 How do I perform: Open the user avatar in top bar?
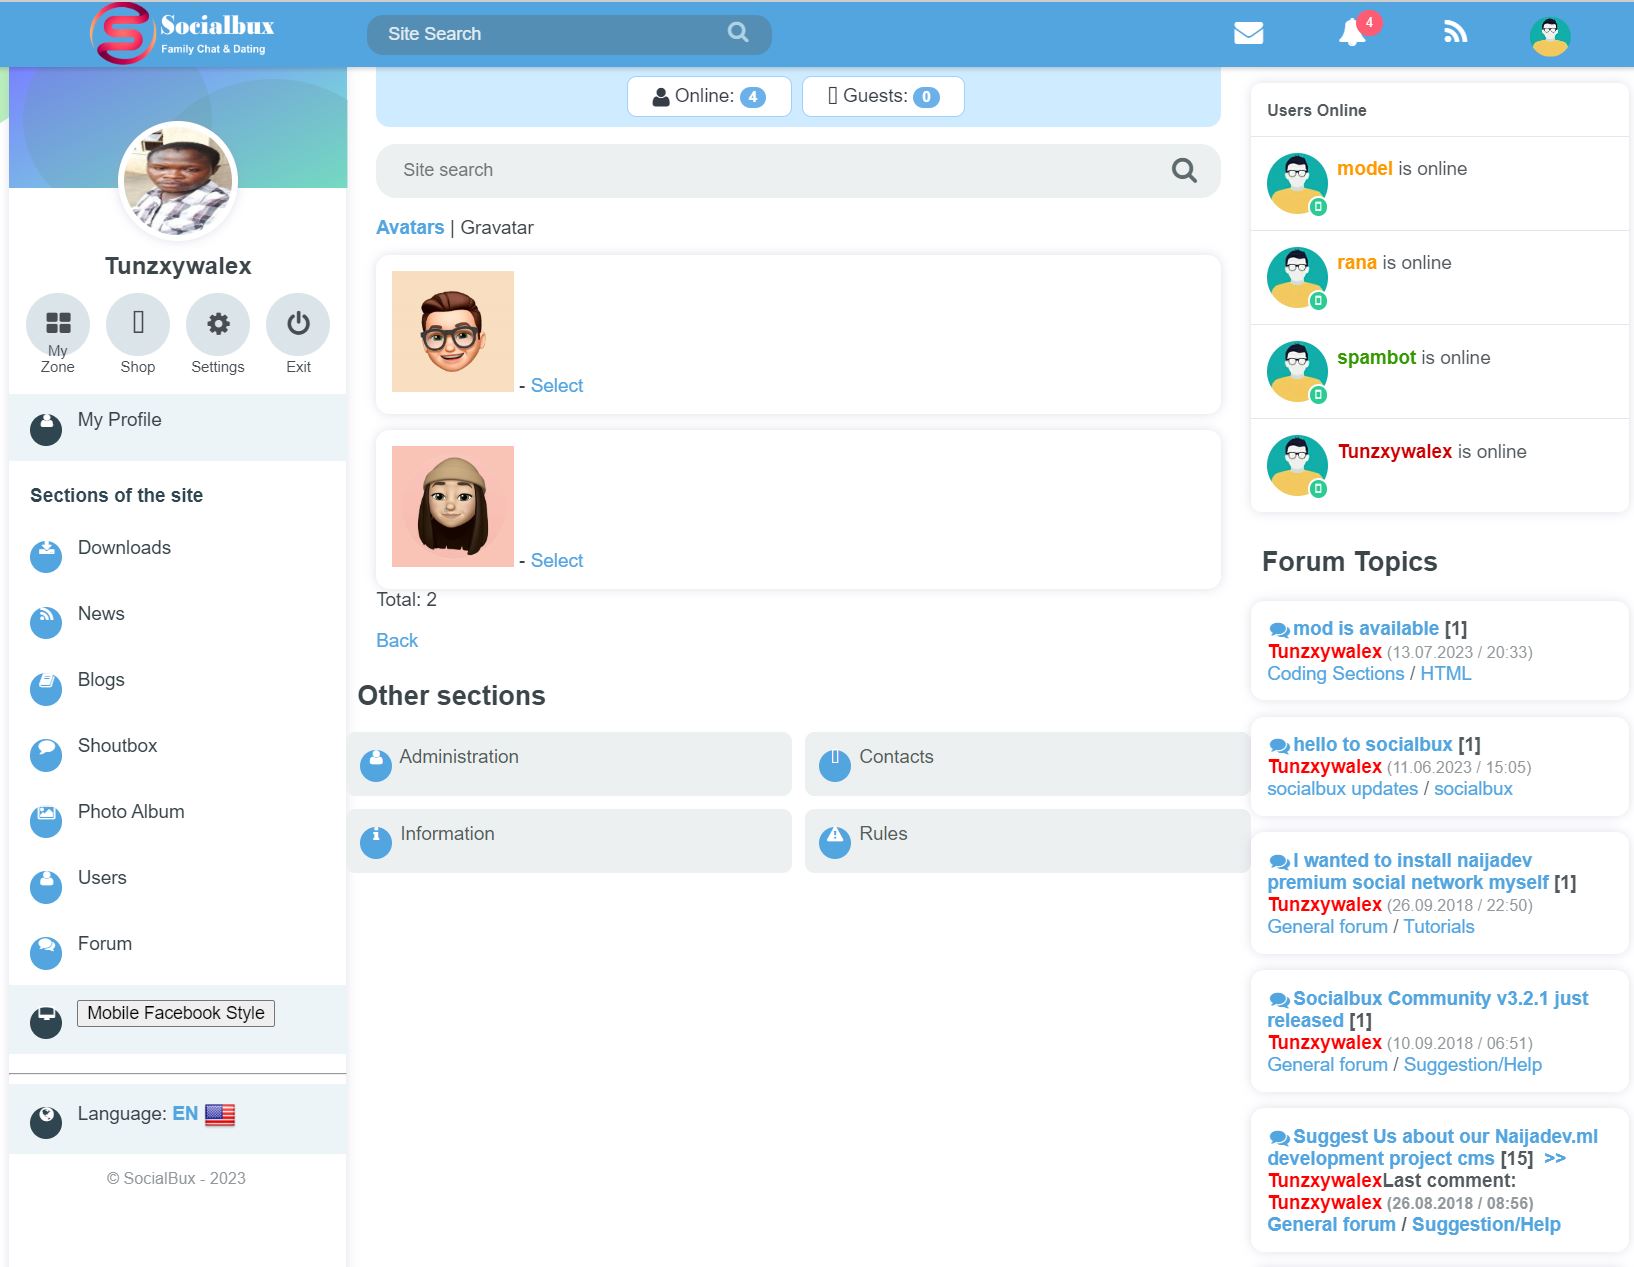pyautogui.click(x=1550, y=36)
